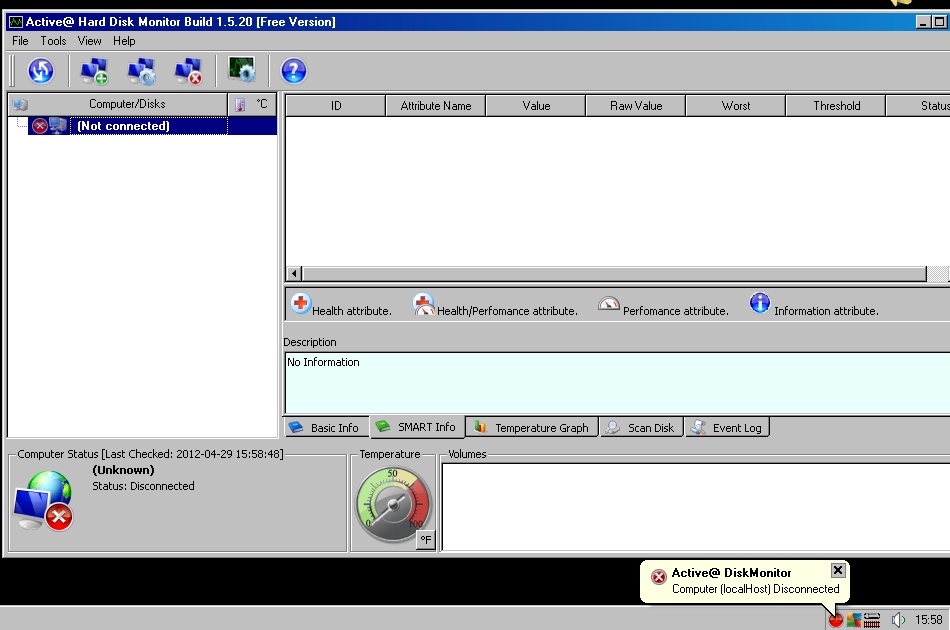This screenshot has height=630, width=950.
Task: Sort by the Attribute Name column header
Action: point(436,105)
